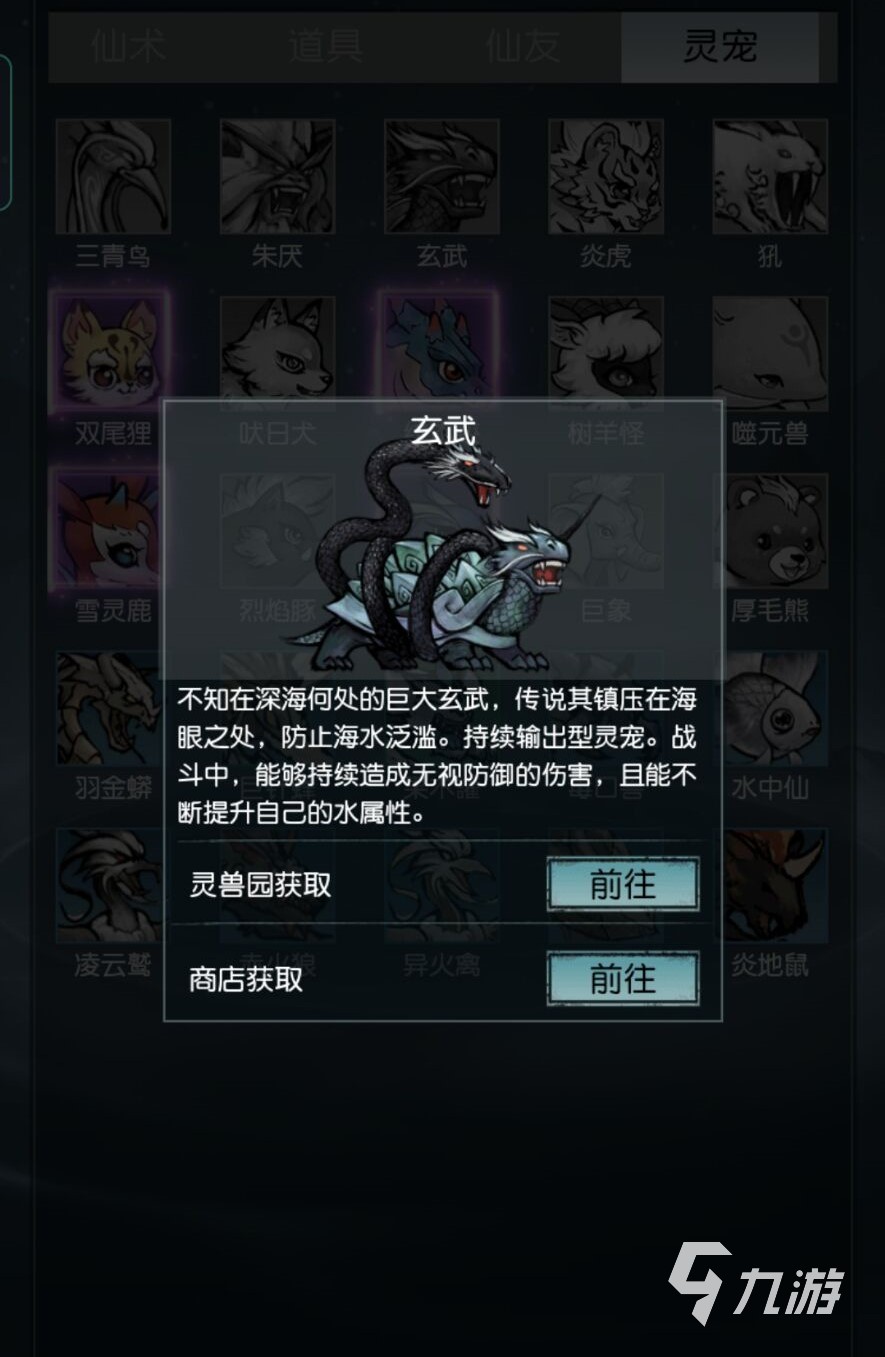Select the 朱厌 pet icon
Image resolution: width=885 pixels, height=1357 pixels.
coord(277,177)
